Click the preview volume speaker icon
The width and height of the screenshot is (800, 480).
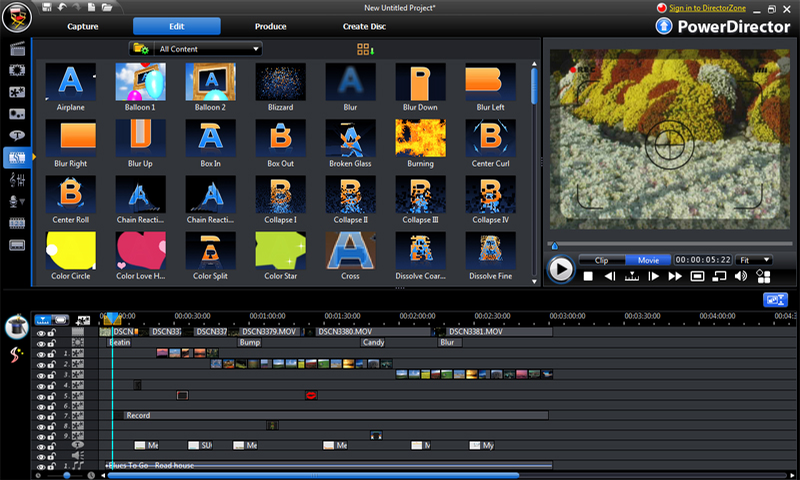pos(741,276)
